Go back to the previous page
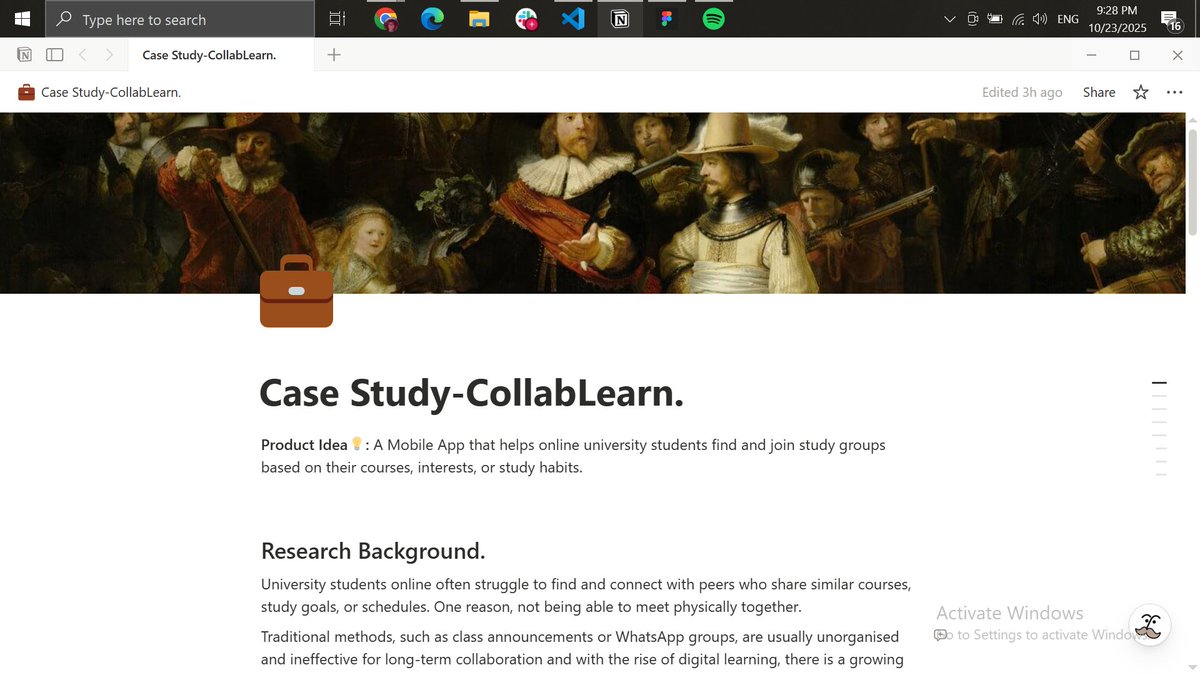 click(x=83, y=55)
